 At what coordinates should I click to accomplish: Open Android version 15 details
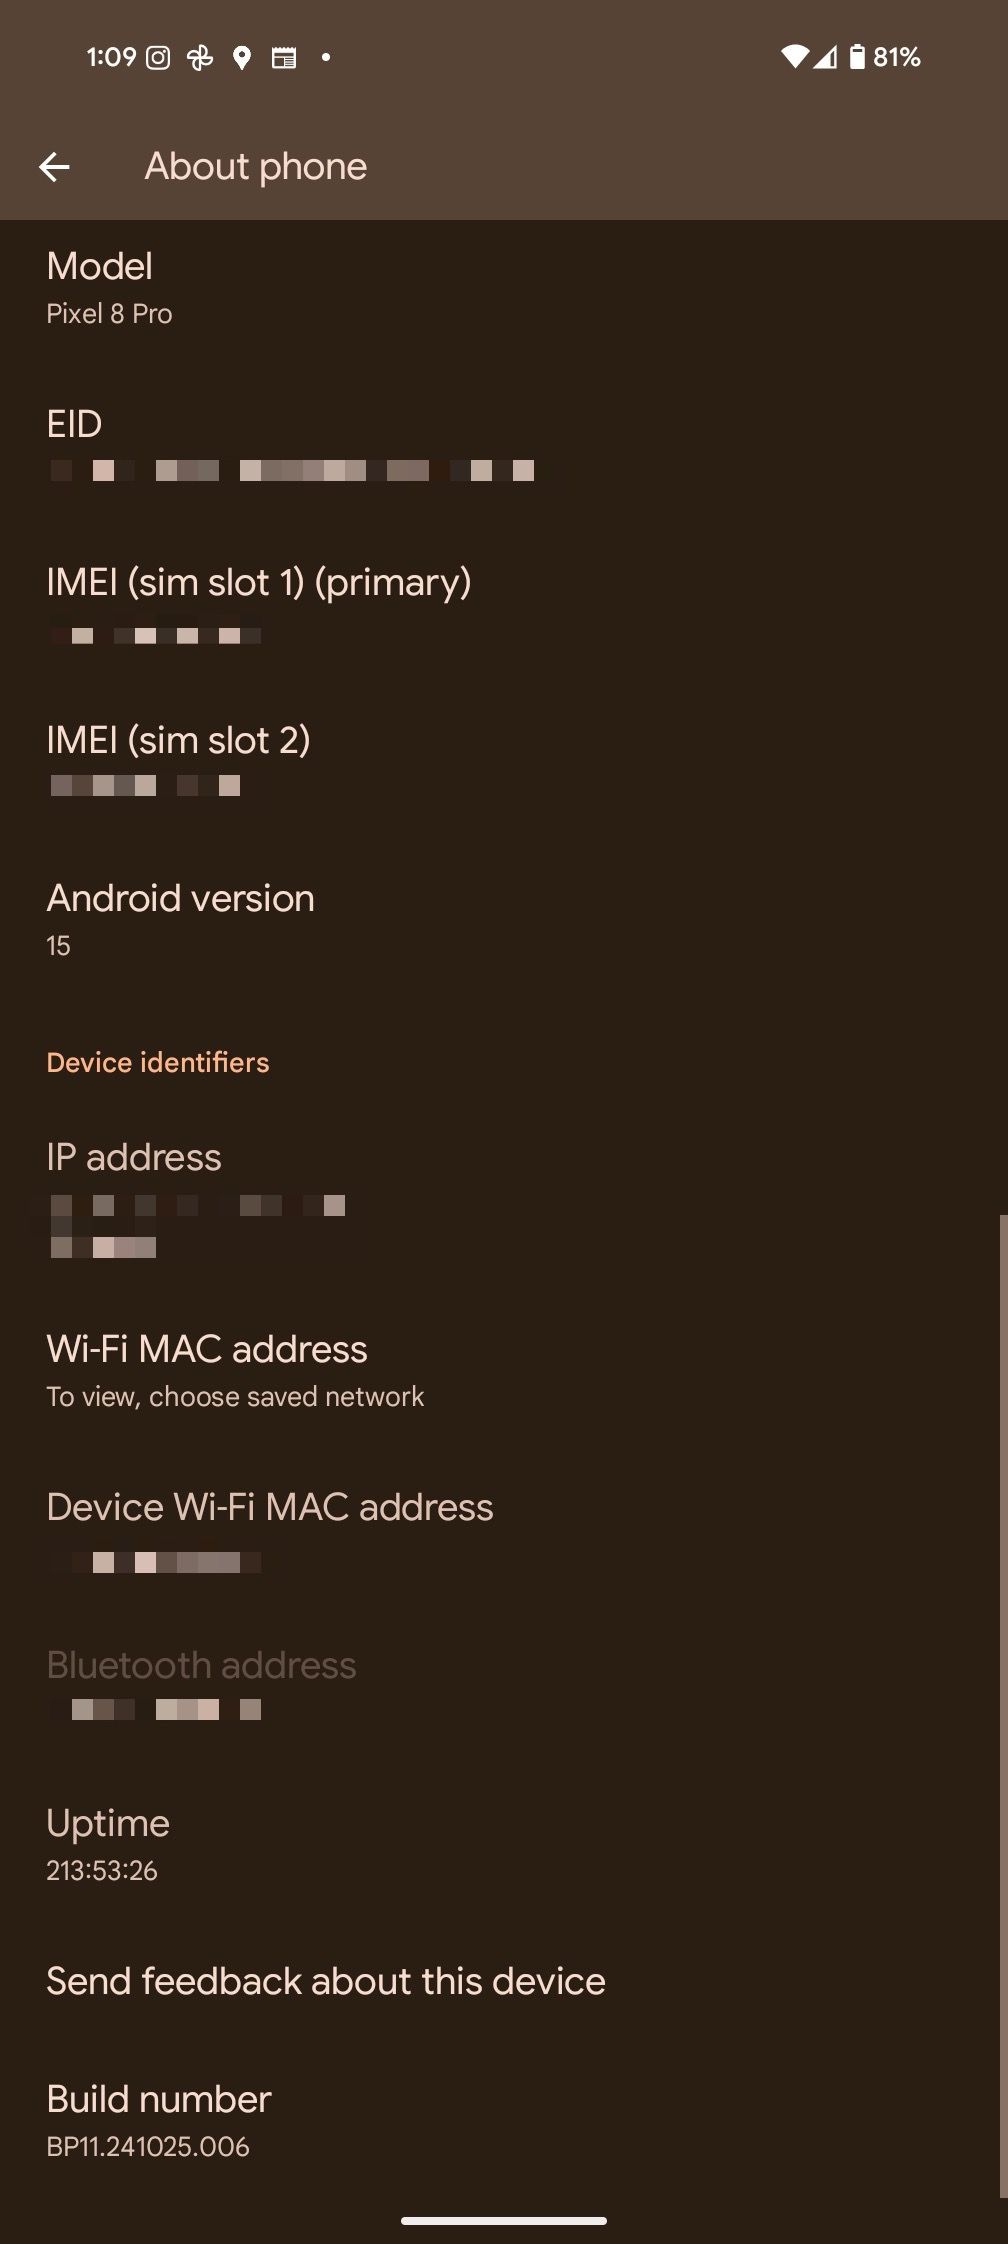coord(504,920)
